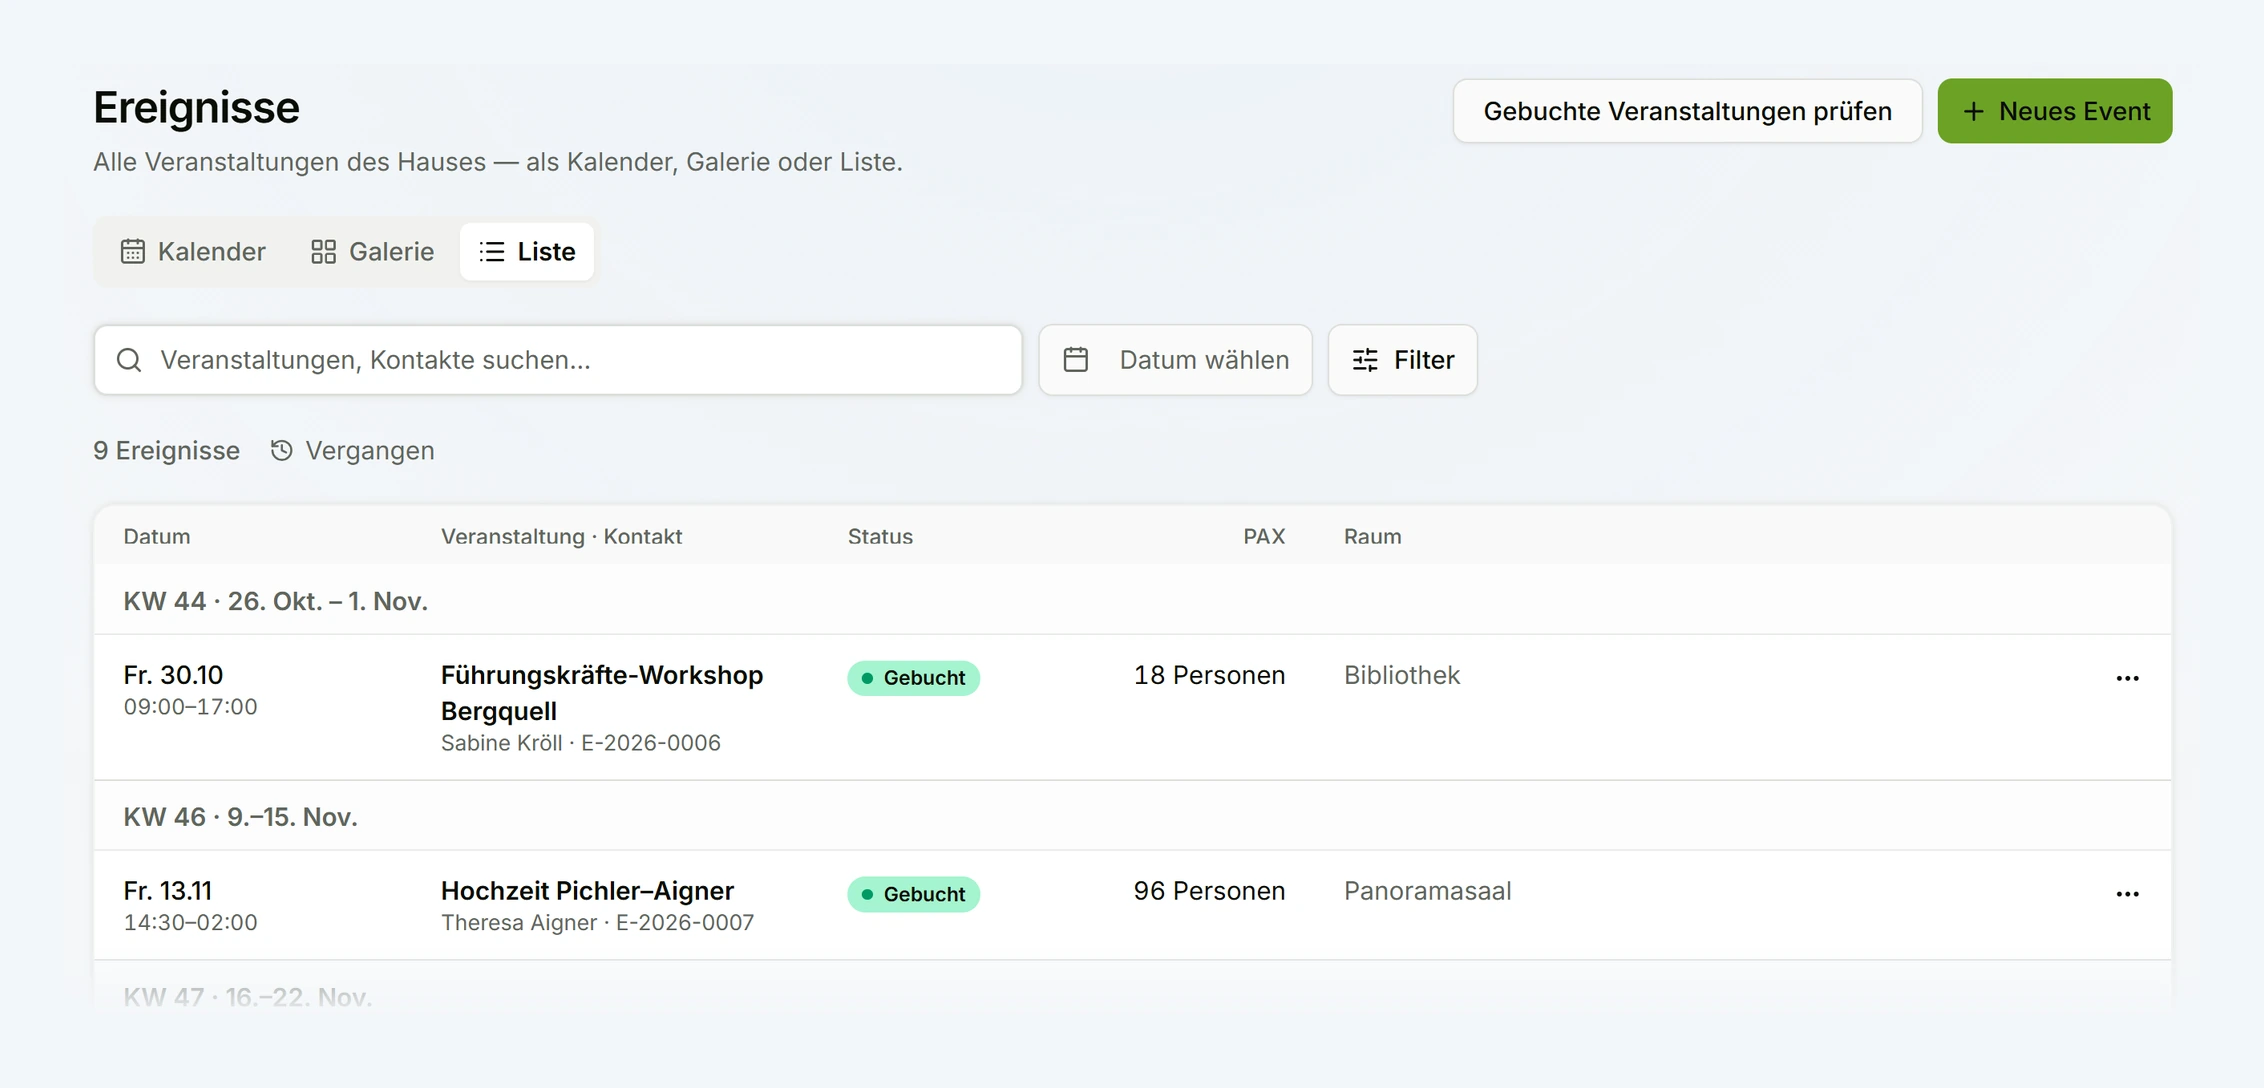Click the calendar icon on Kalender tab
Screen dimensions: 2264x1088
coord(132,251)
